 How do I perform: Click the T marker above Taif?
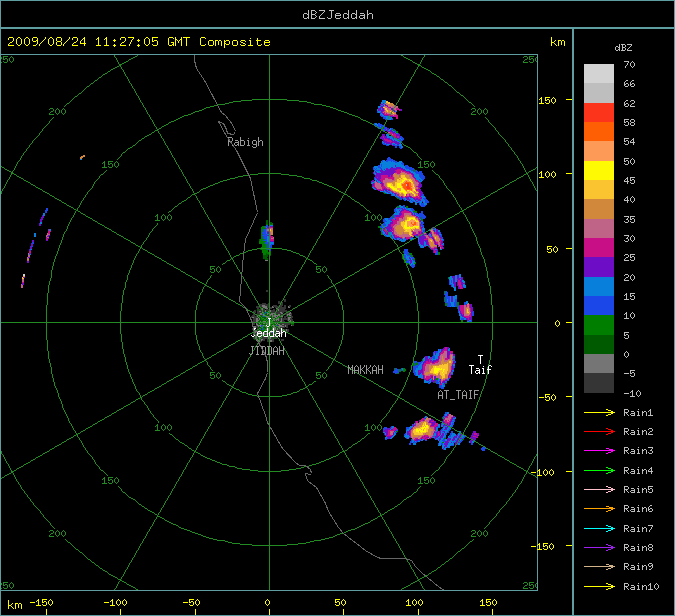[480, 359]
